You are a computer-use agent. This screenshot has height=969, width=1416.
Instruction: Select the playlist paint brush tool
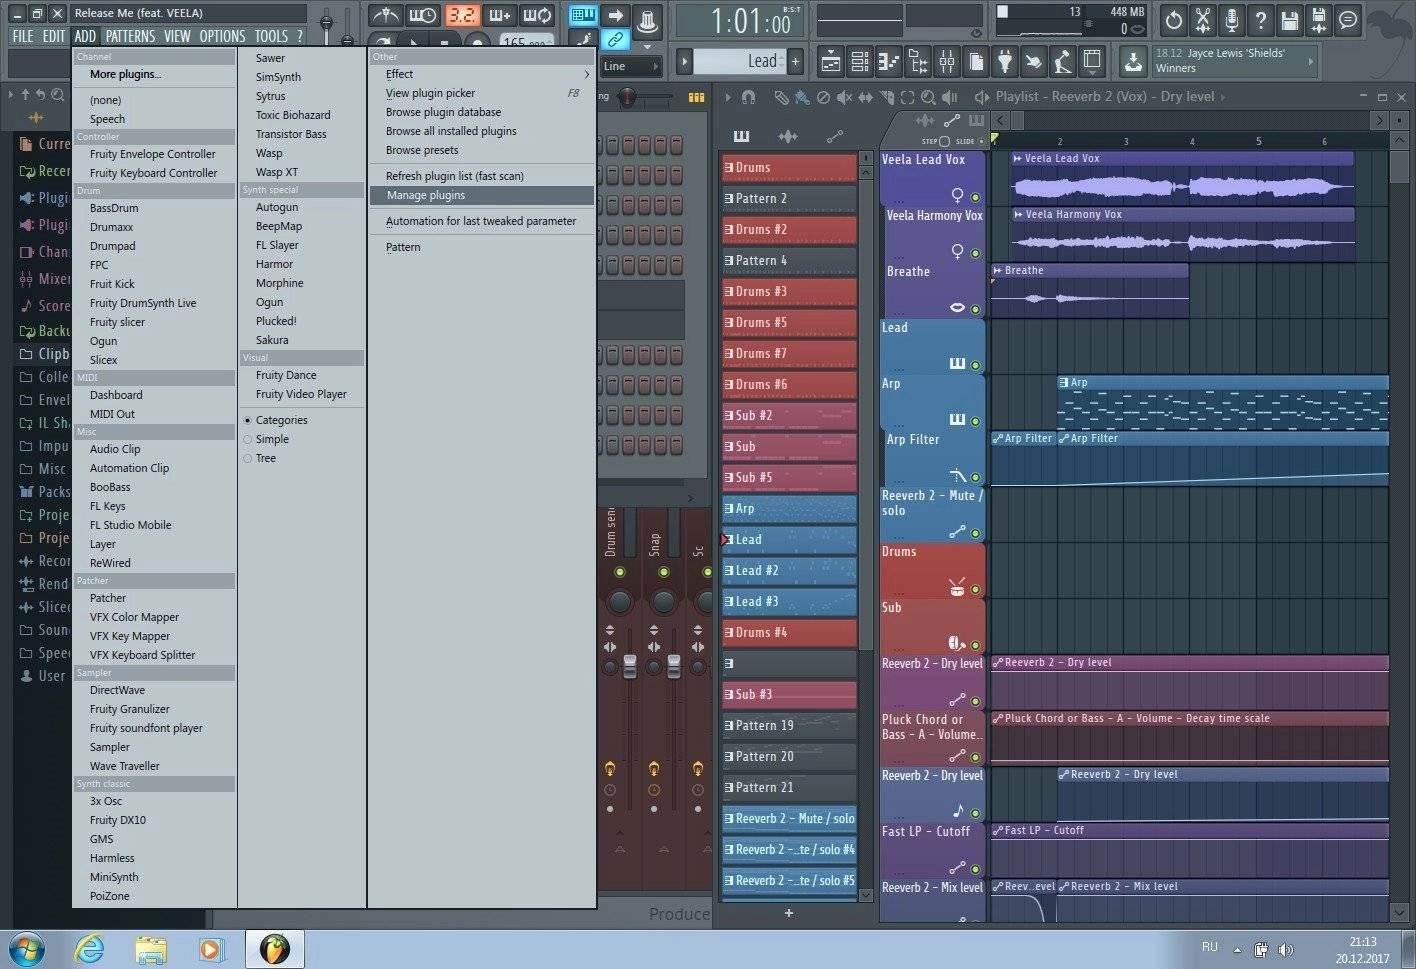tap(802, 97)
